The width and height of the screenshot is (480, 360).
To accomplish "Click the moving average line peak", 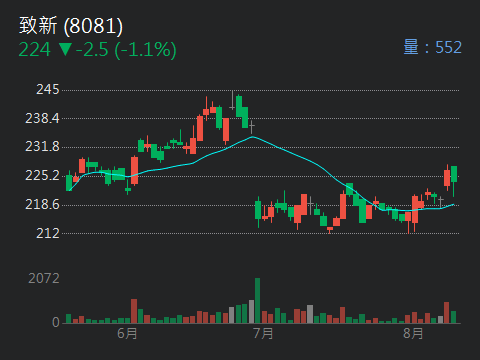I will click(x=253, y=137).
